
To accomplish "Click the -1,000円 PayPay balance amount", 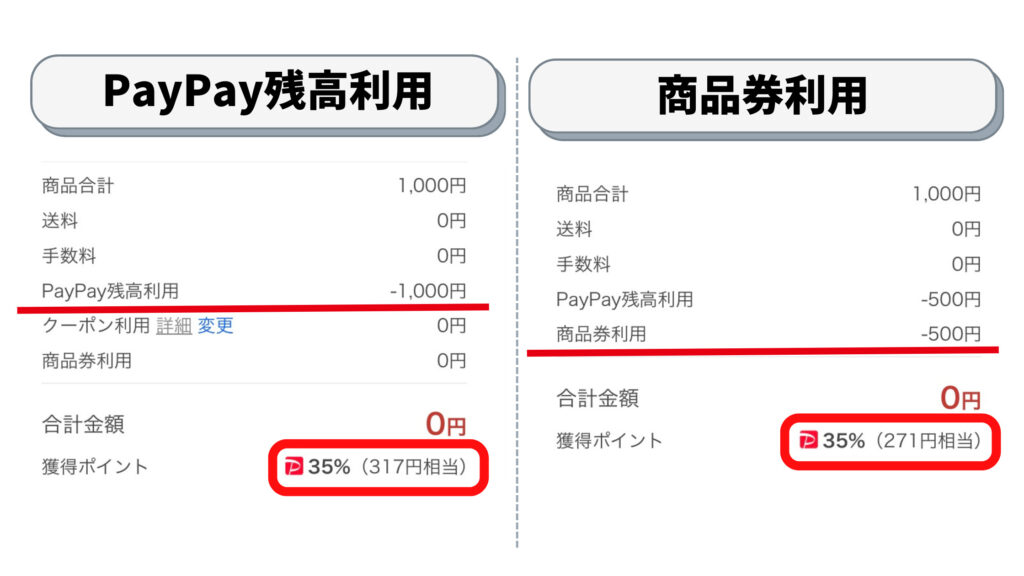I will (x=428, y=291).
